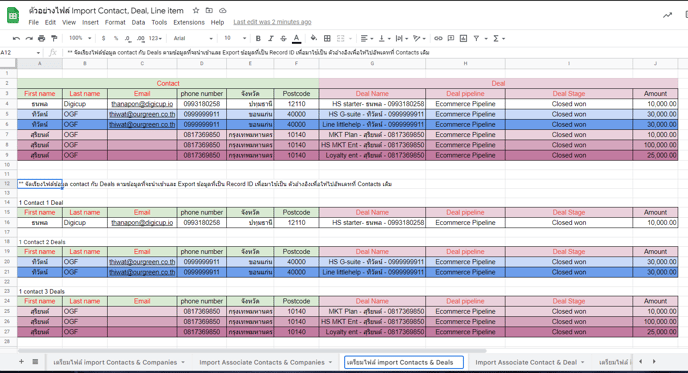This screenshot has width=688, height=373.
Task: Open the text color picker
Action: click(297, 39)
